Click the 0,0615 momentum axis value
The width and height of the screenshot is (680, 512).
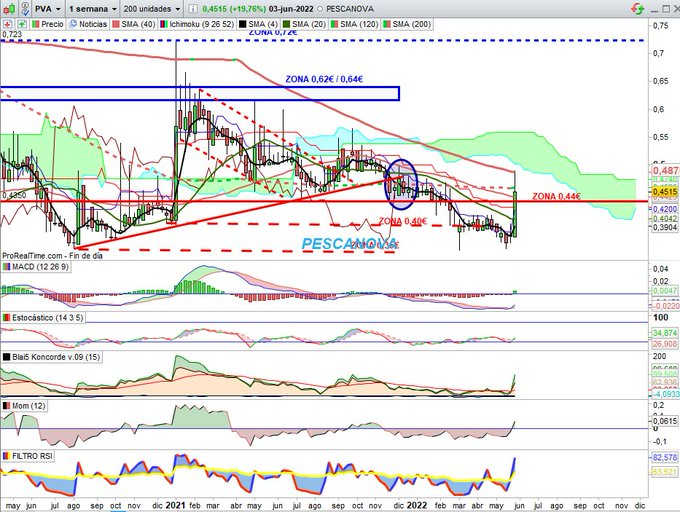point(665,421)
